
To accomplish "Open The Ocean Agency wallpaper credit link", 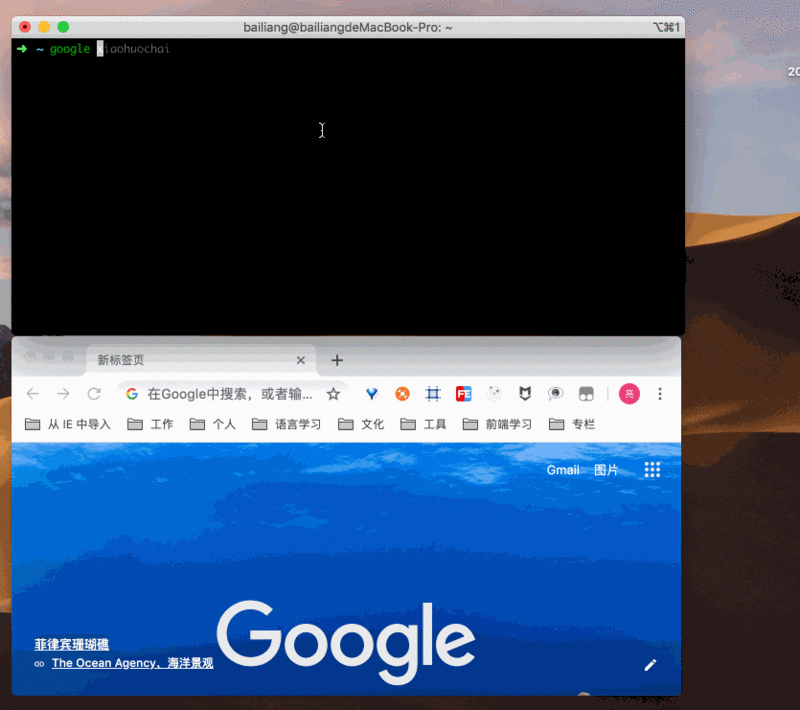I will [x=132, y=662].
